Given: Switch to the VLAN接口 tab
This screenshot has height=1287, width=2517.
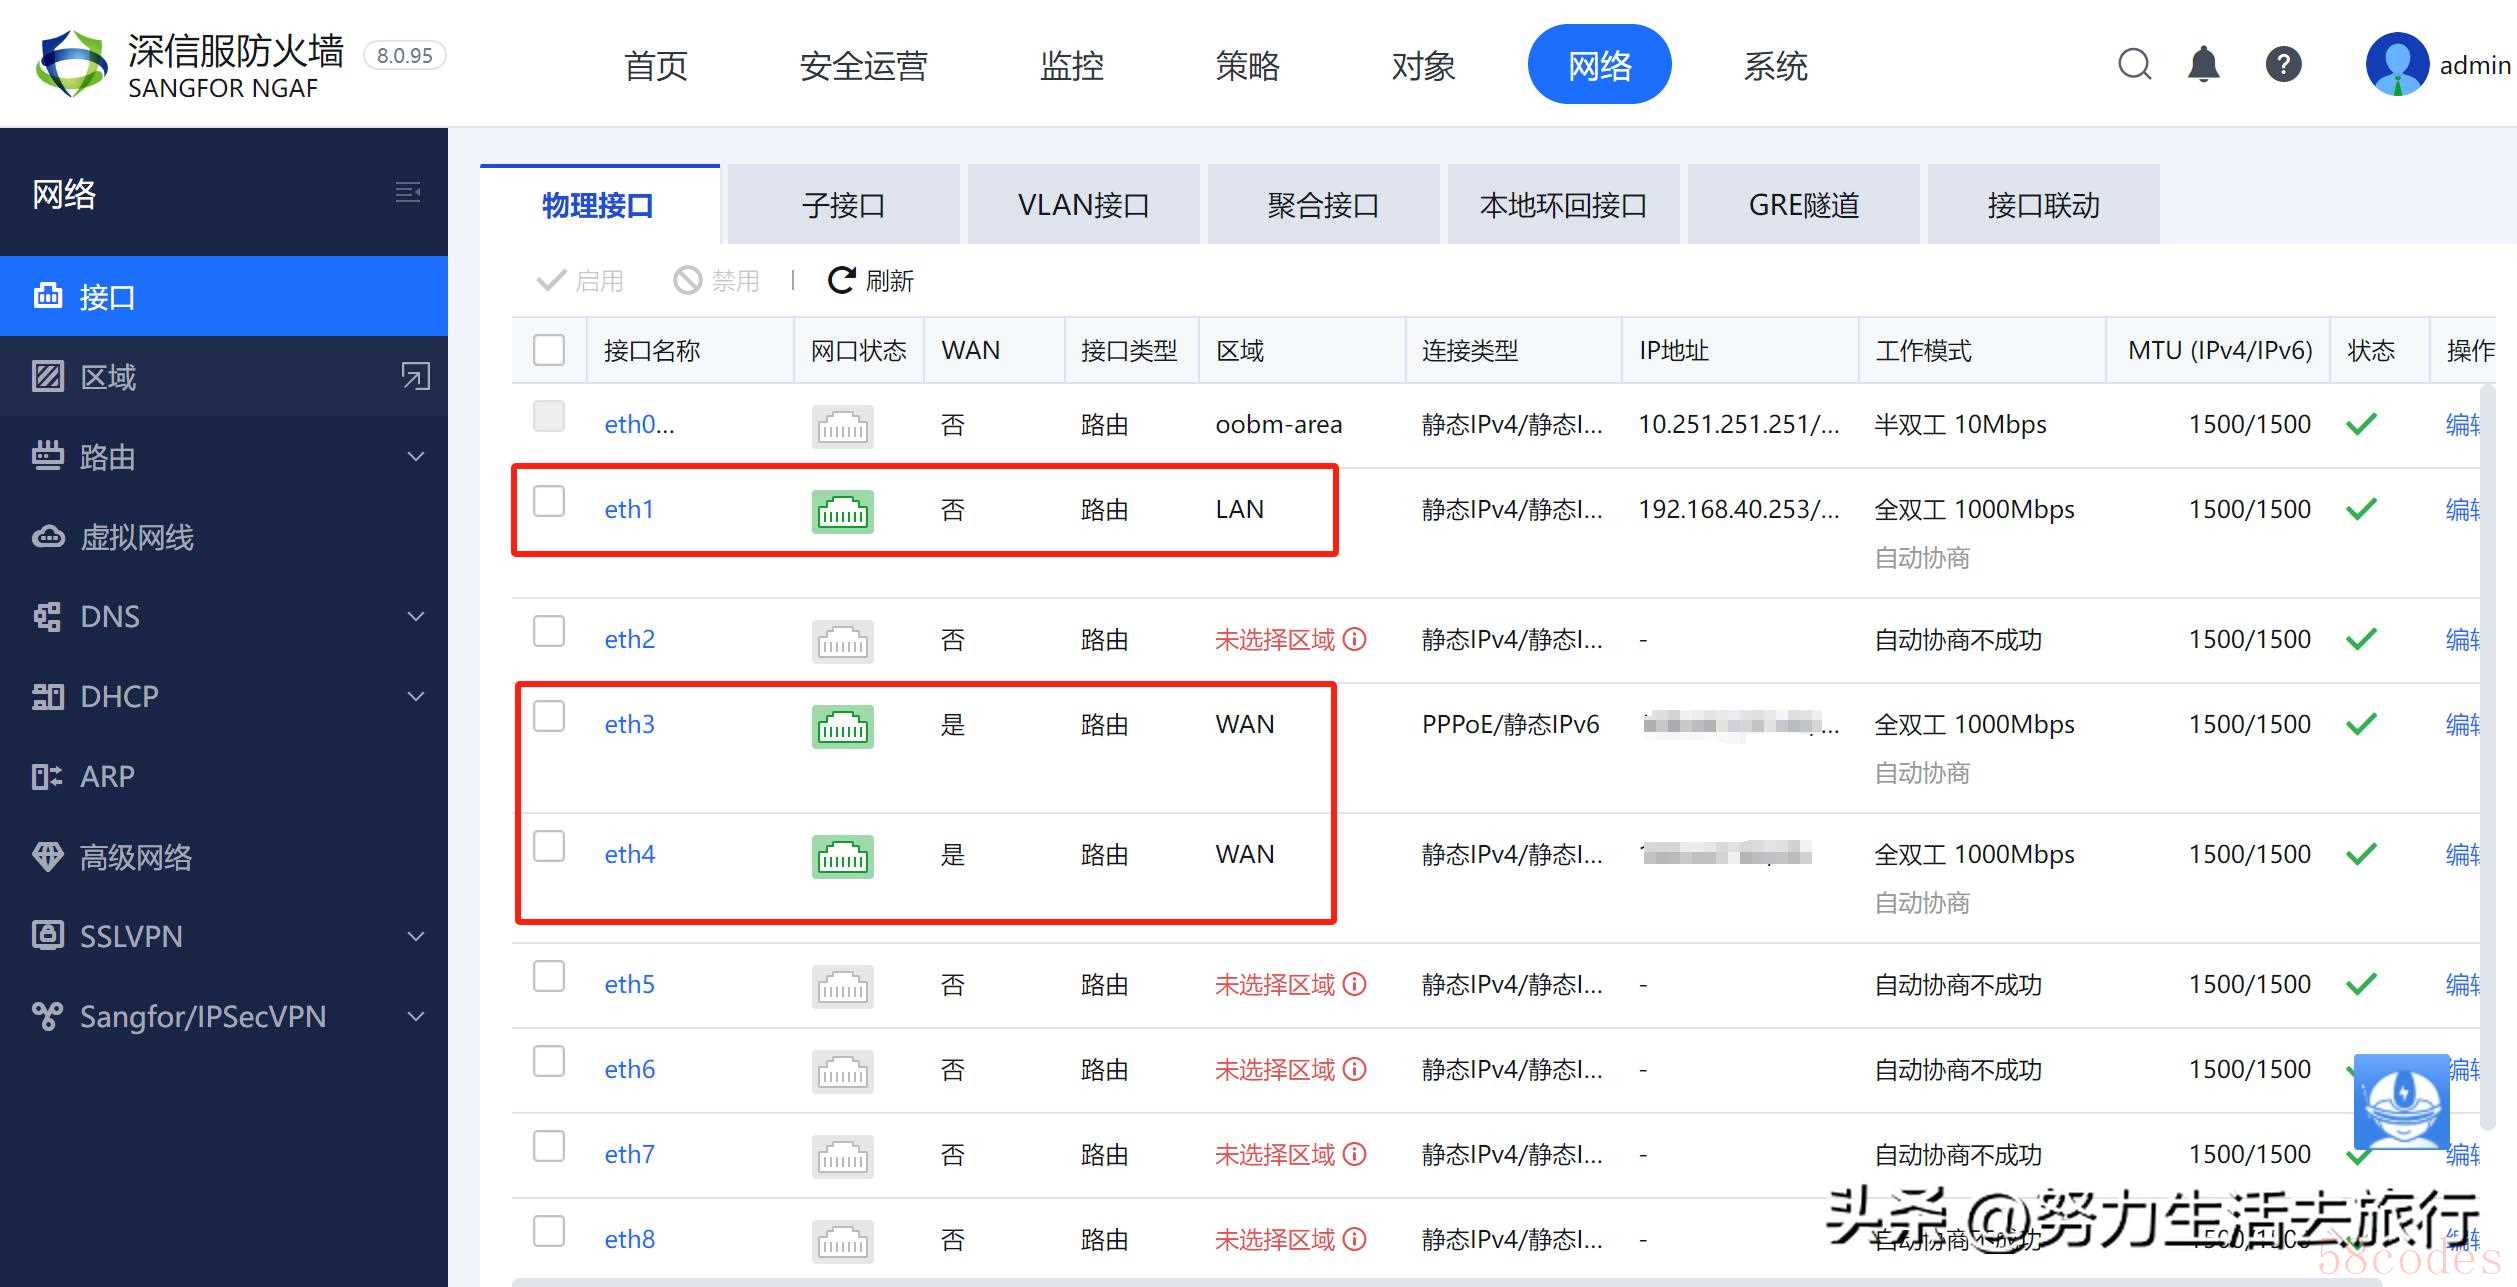Looking at the screenshot, I should pyautogui.click(x=1083, y=205).
